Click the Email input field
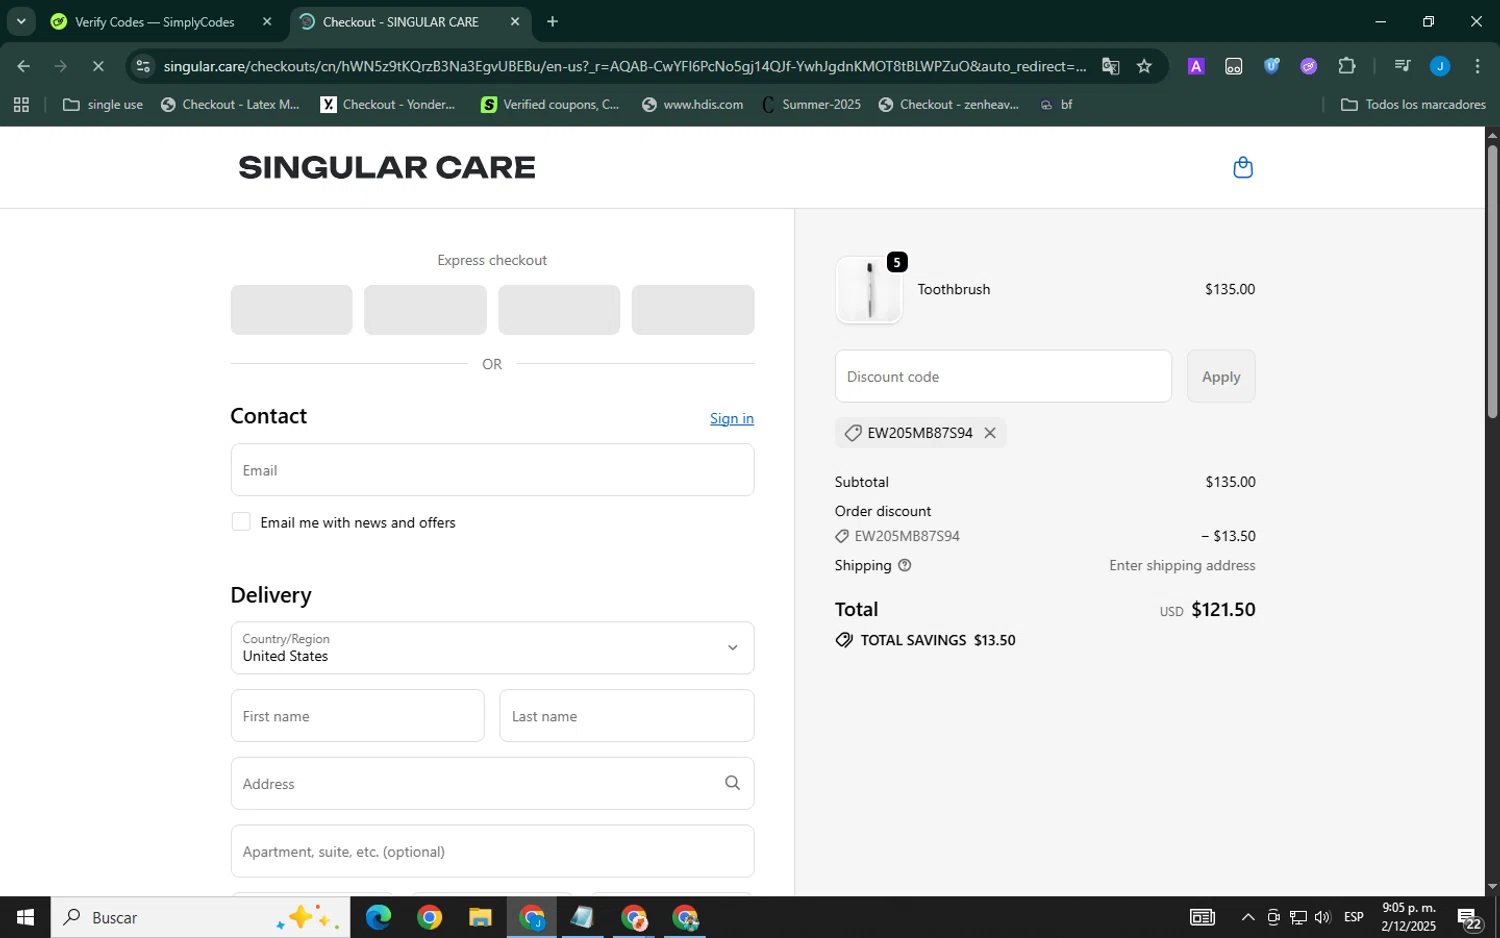Screen dimensions: 1500x938 (492, 470)
